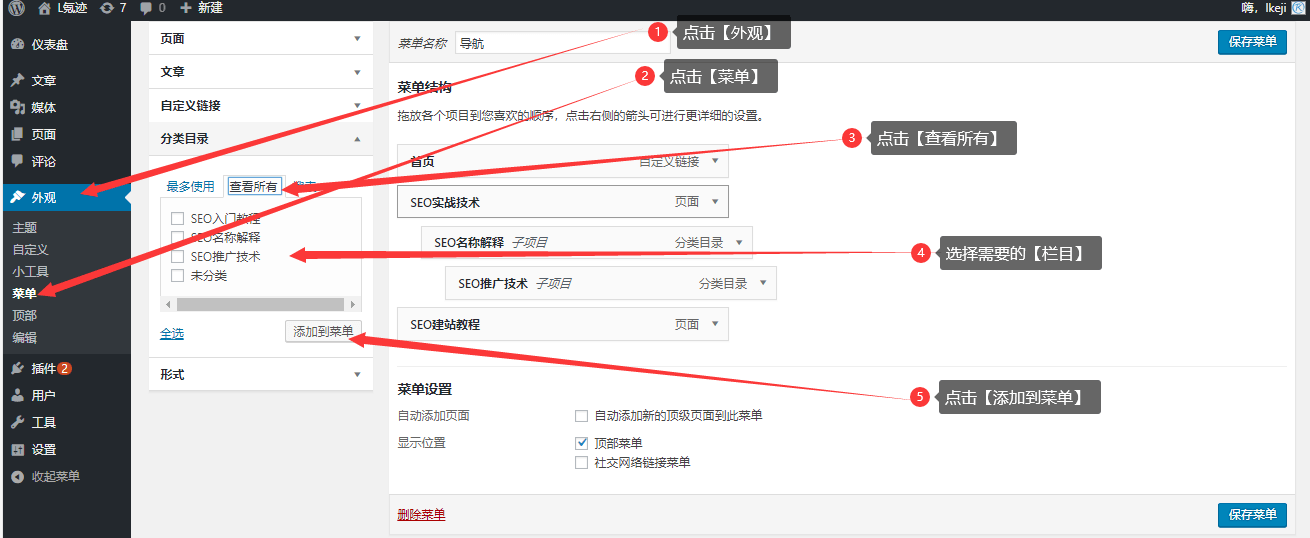
Task: Switch to the 最多使用 tab
Action: pyautogui.click(x=190, y=187)
